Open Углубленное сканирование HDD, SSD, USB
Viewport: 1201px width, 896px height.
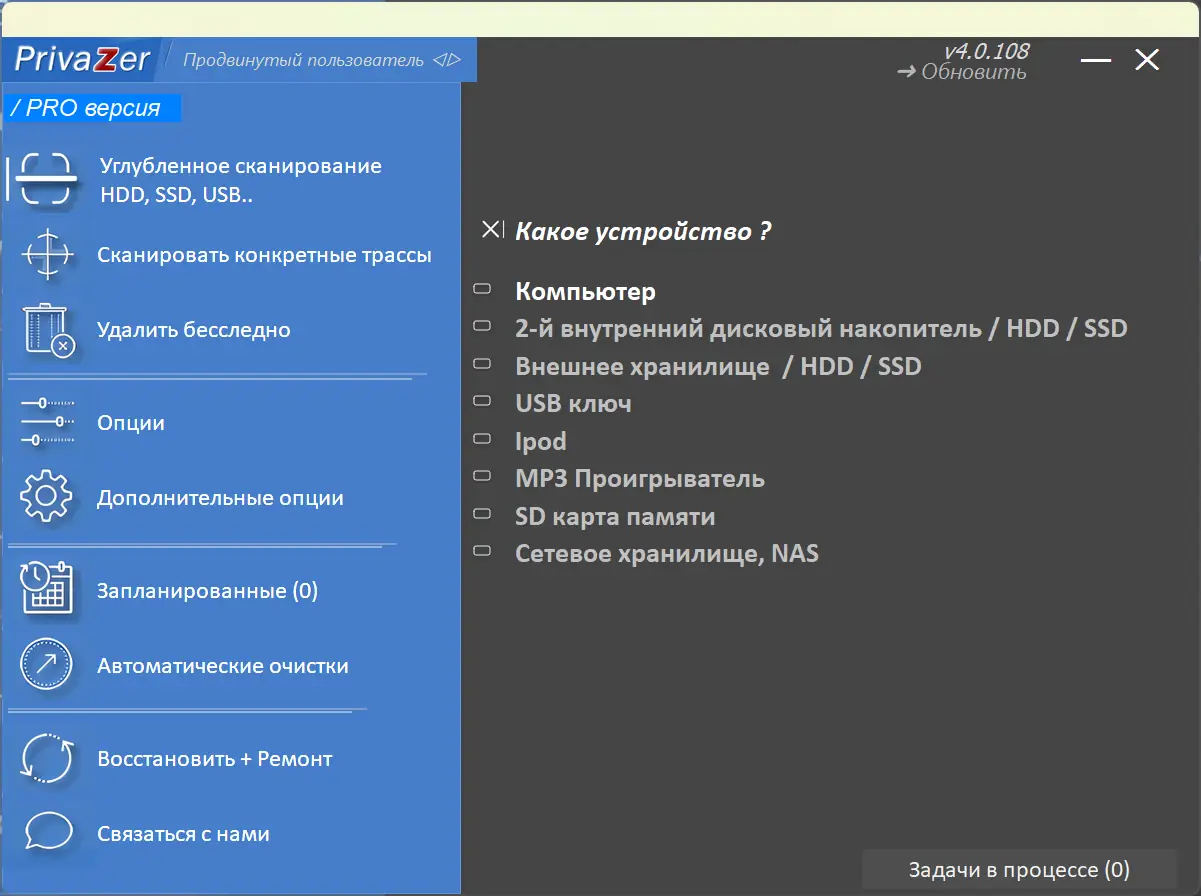coord(240,180)
